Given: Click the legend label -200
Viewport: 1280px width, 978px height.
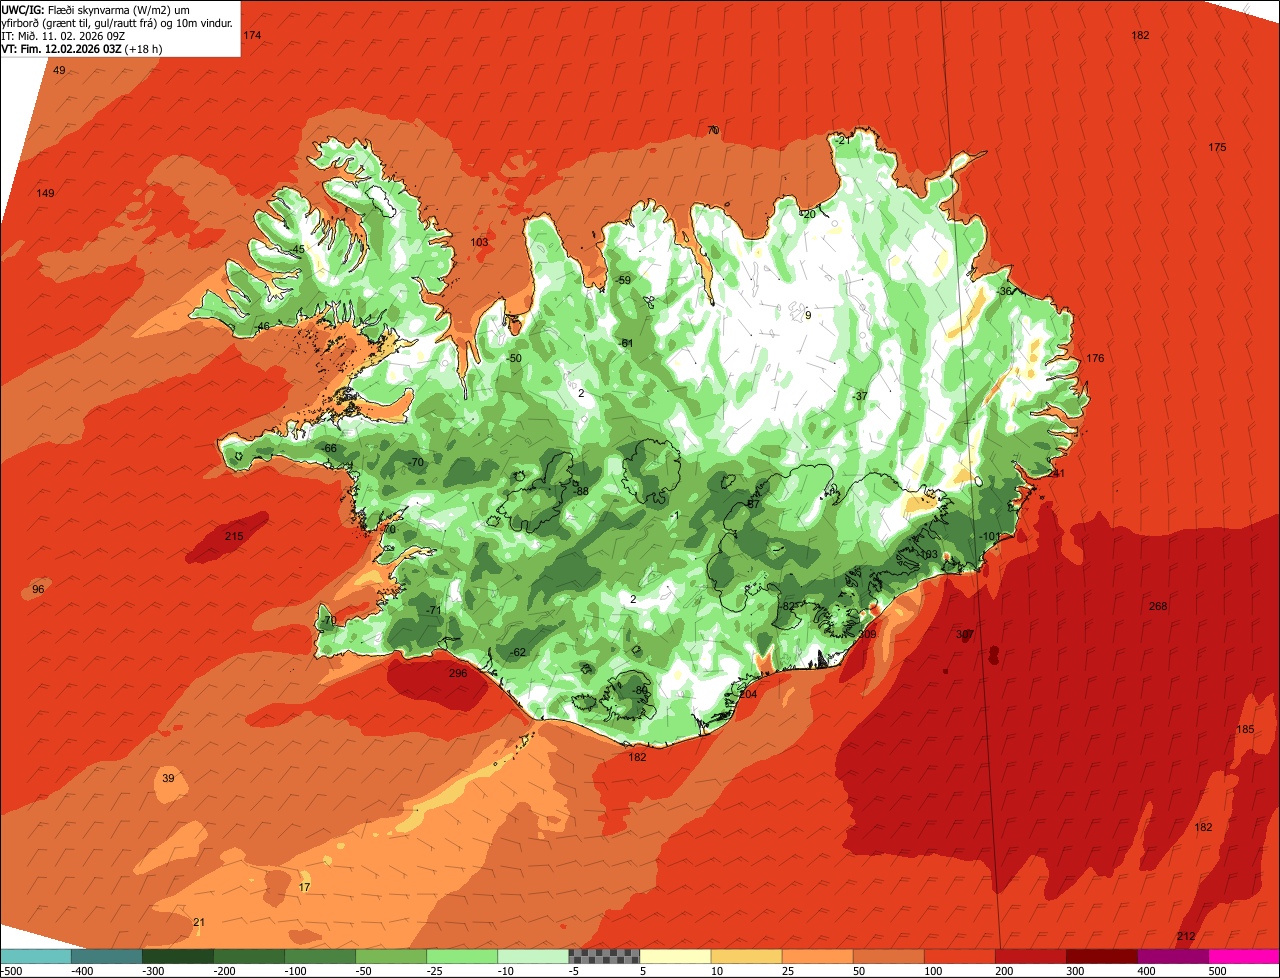Looking at the screenshot, I should (x=226, y=971).
